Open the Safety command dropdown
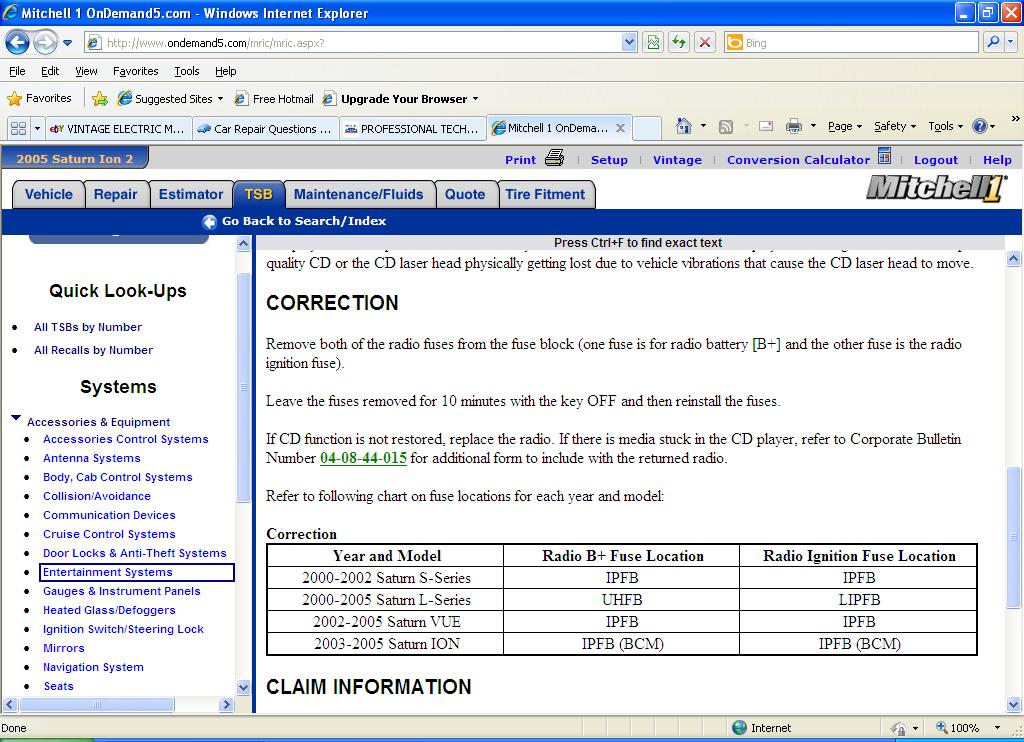1024x742 pixels. coord(895,126)
